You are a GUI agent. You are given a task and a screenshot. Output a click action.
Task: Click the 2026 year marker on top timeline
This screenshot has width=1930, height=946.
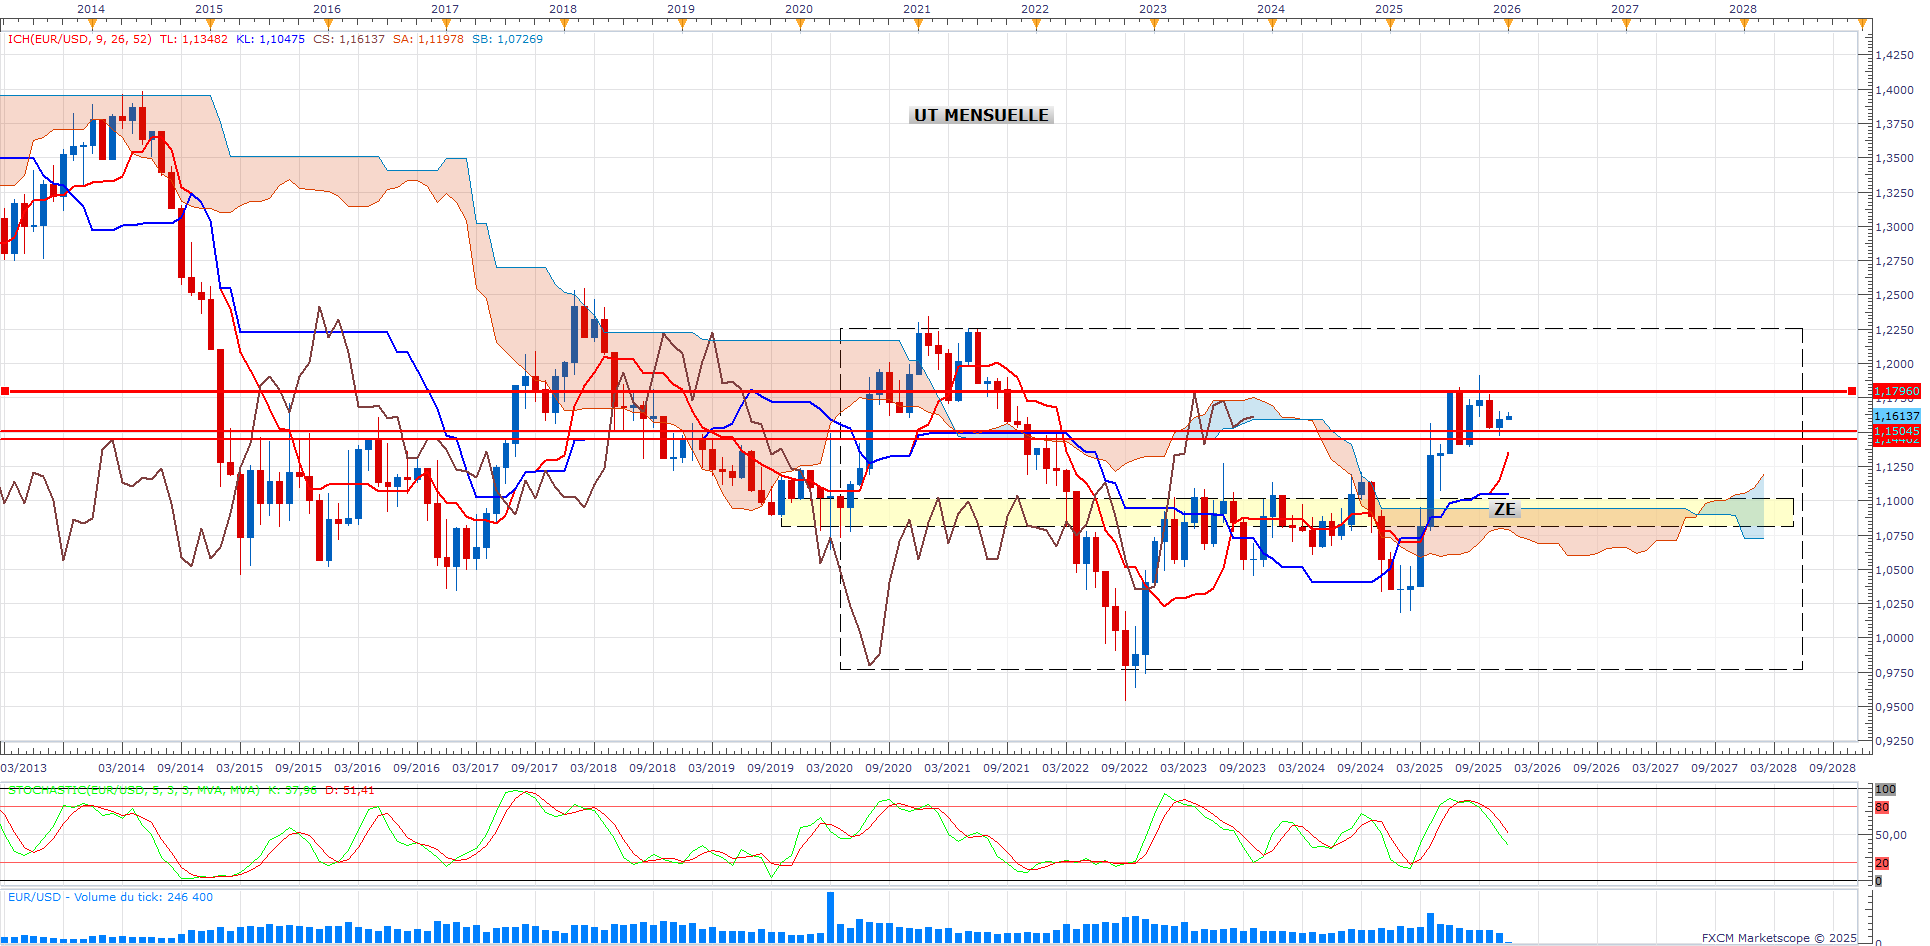1507,9
